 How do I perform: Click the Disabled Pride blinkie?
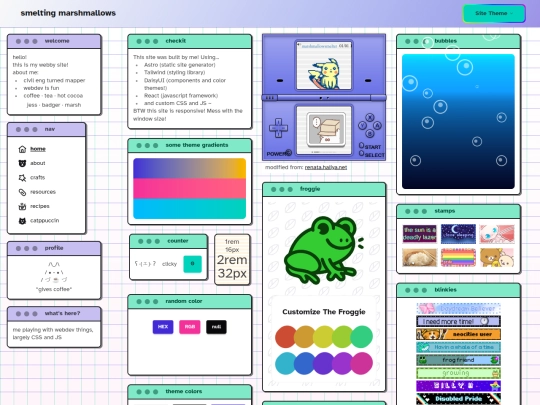[458, 399]
